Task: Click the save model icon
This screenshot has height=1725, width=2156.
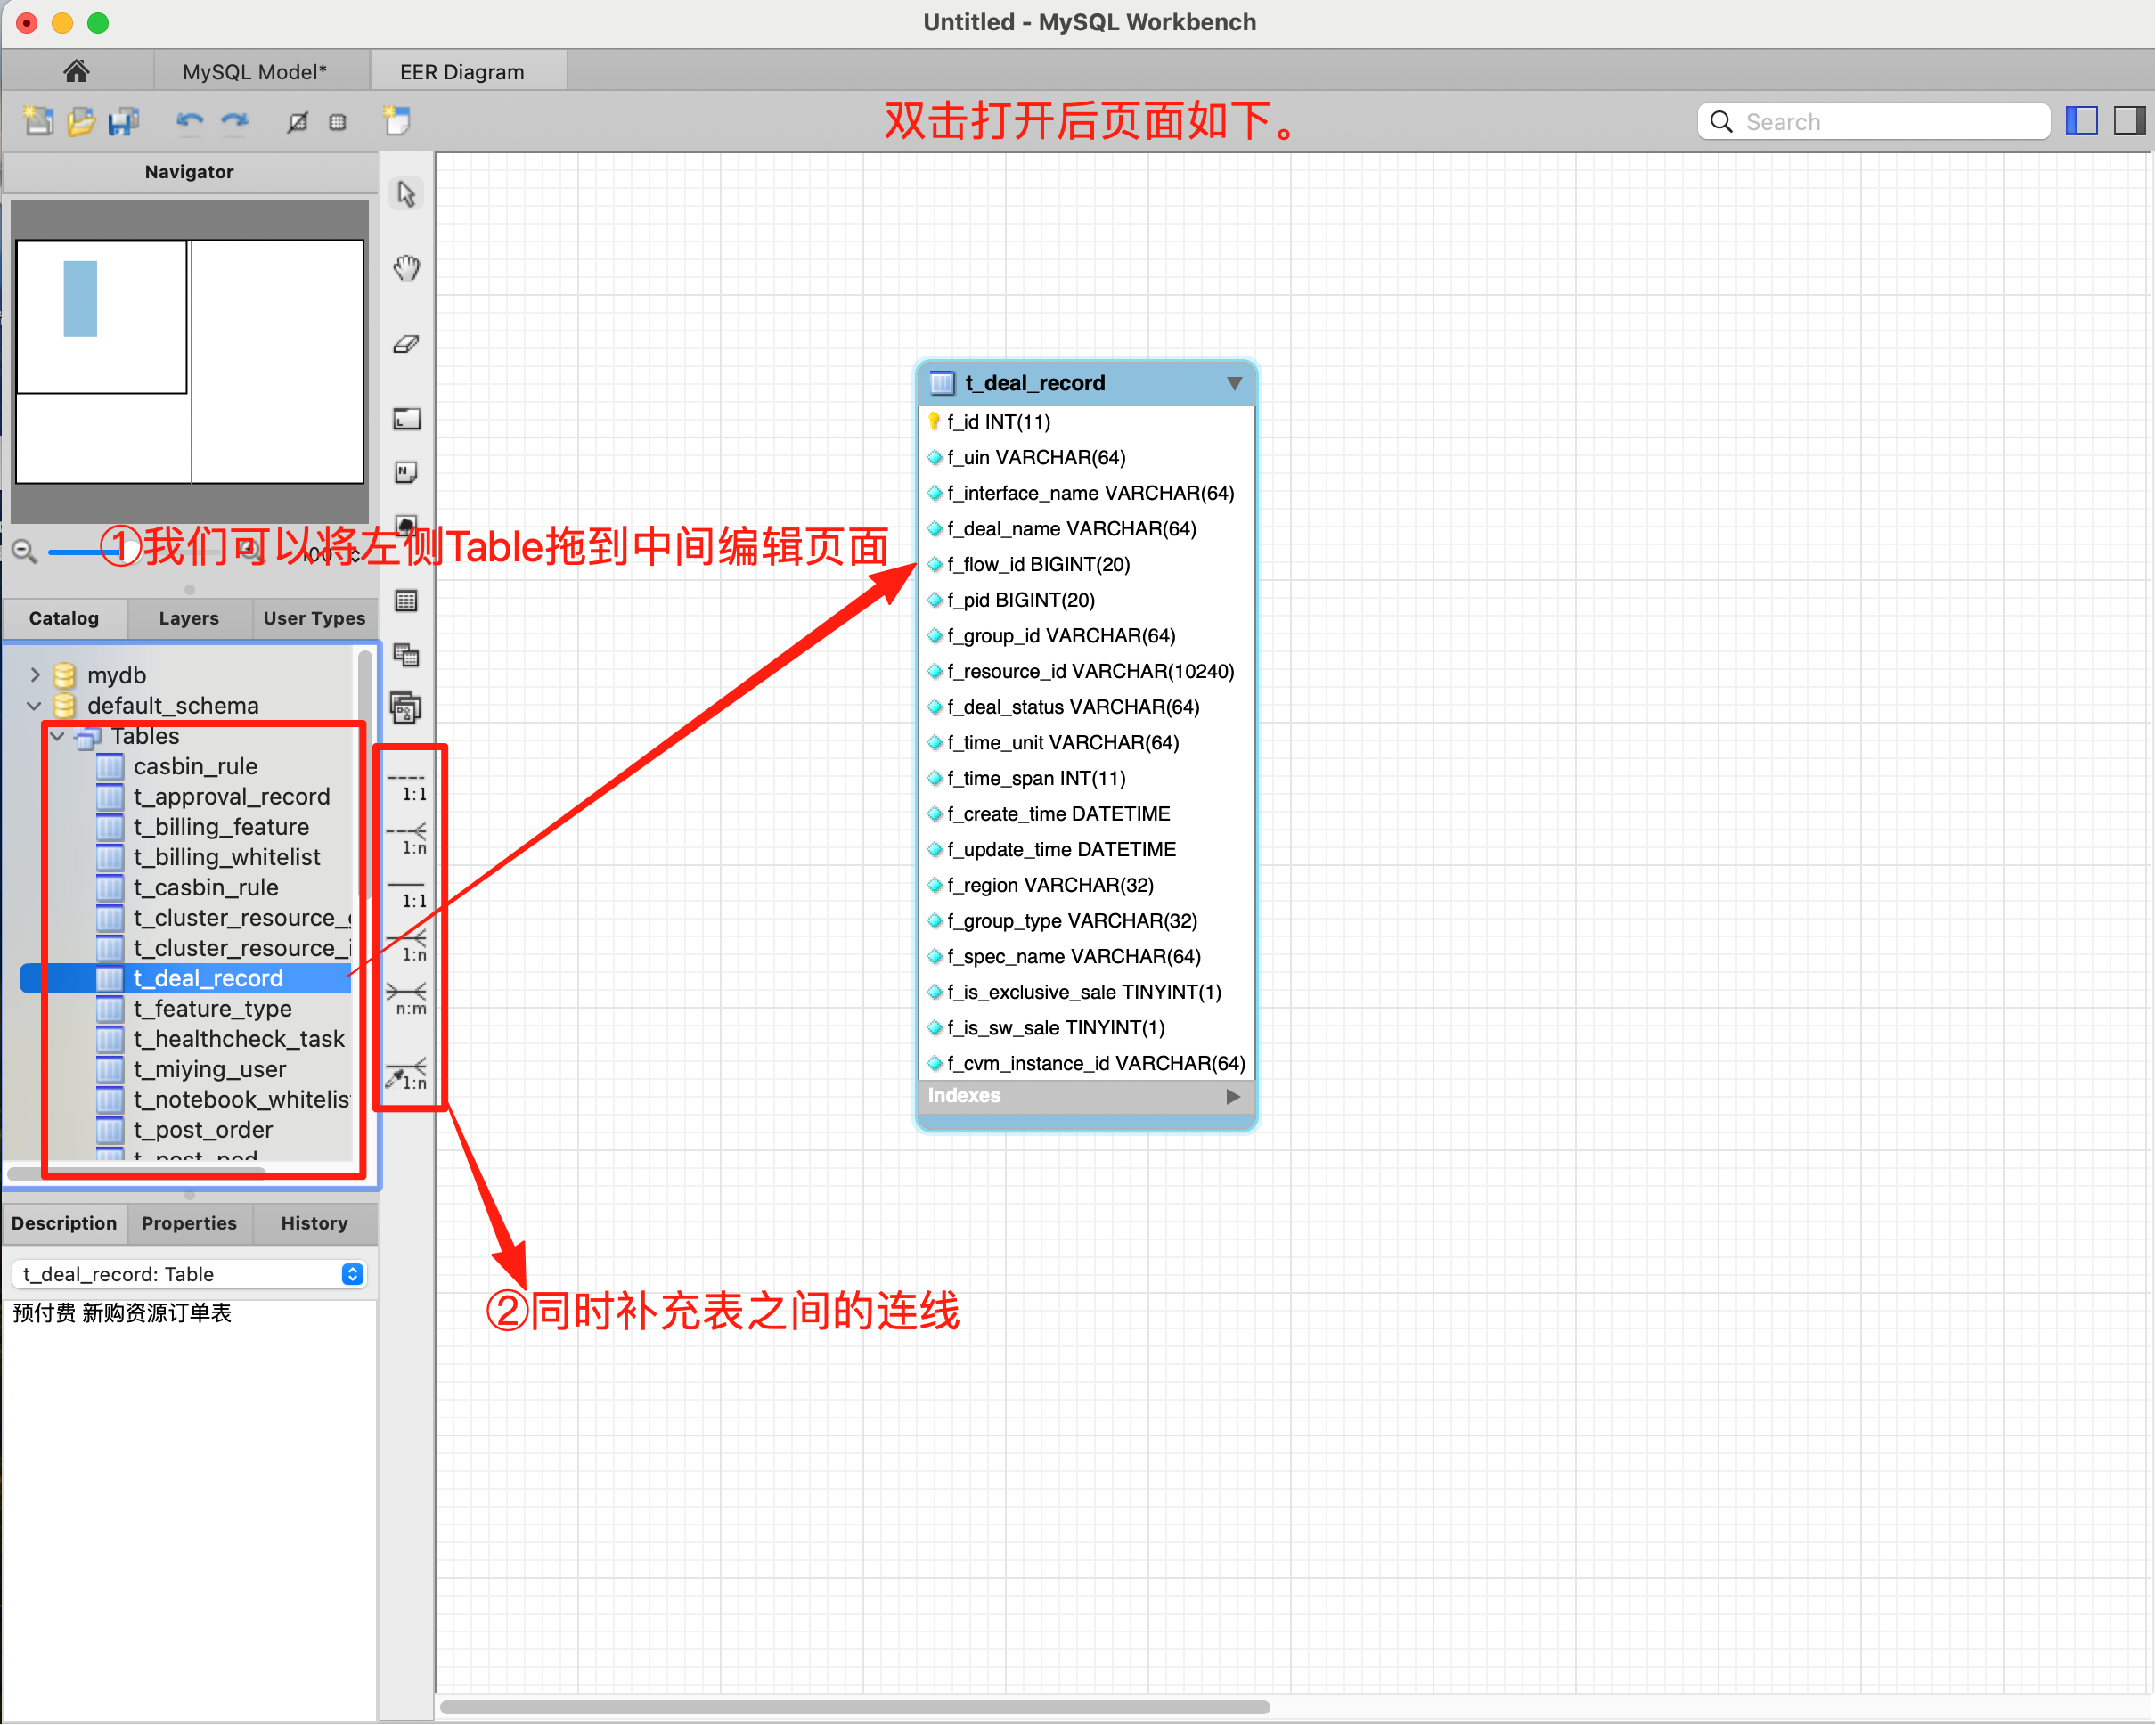Action: 124,121
